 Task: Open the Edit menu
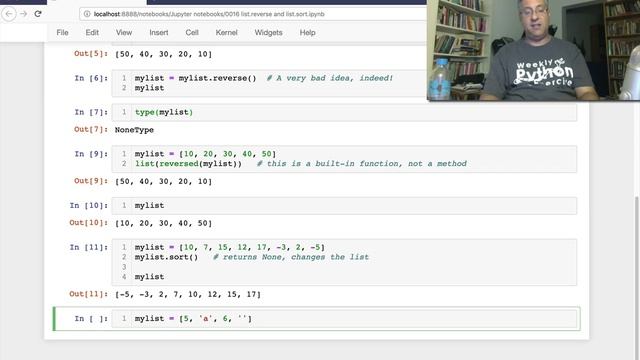point(92,33)
